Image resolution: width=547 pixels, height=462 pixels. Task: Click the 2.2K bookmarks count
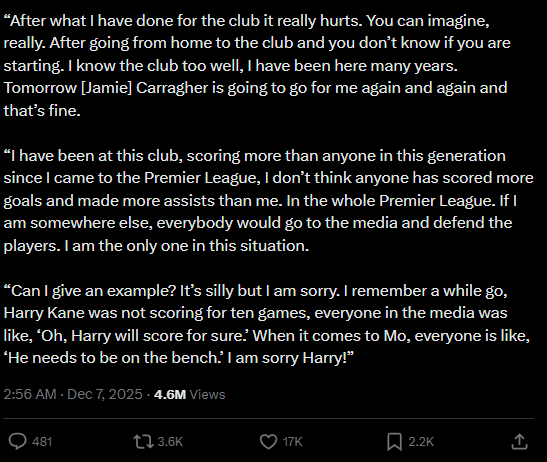click(x=421, y=442)
